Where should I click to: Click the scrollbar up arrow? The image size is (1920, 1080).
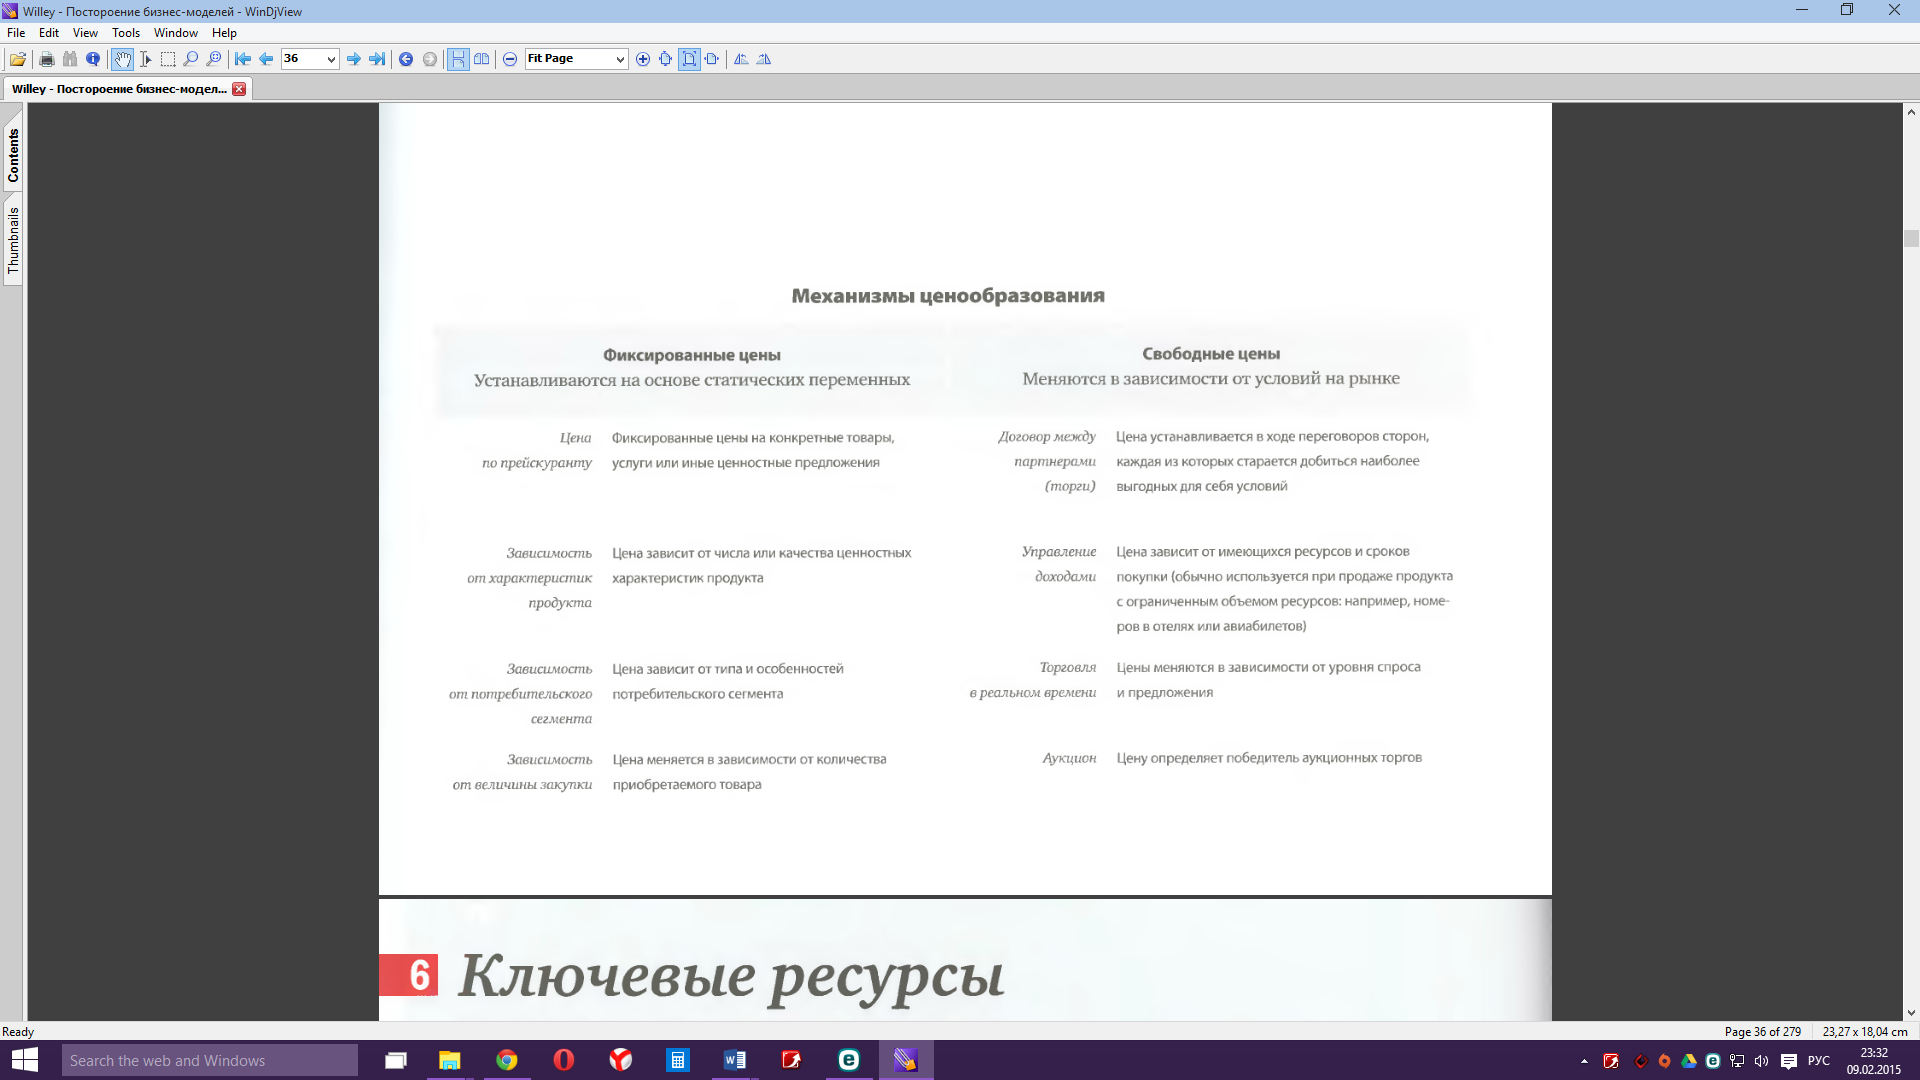1911,112
